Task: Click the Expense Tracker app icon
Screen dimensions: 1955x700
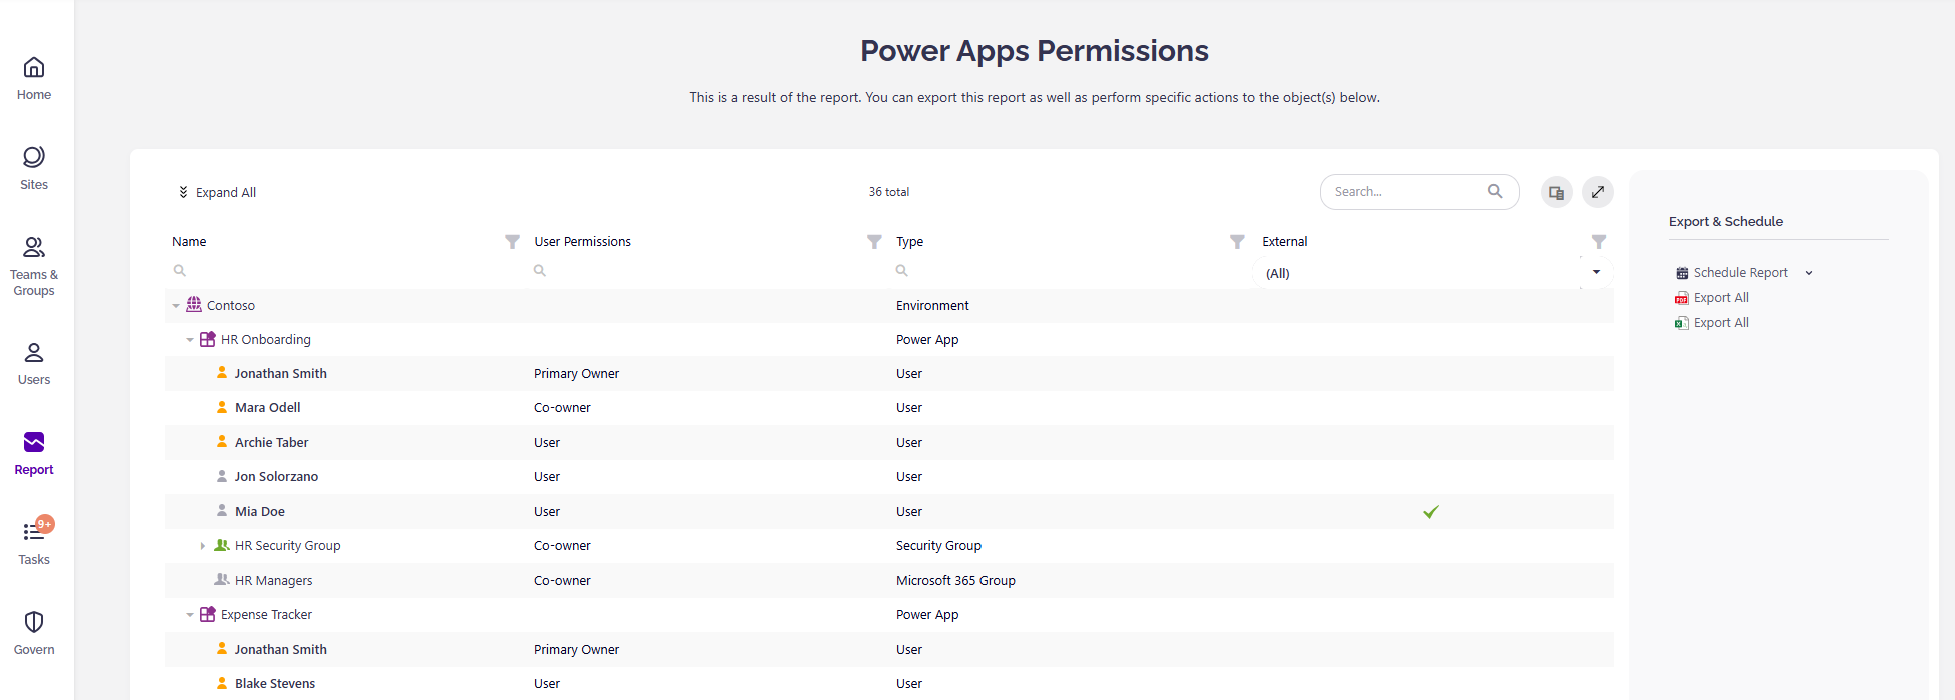Action: pos(208,614)
